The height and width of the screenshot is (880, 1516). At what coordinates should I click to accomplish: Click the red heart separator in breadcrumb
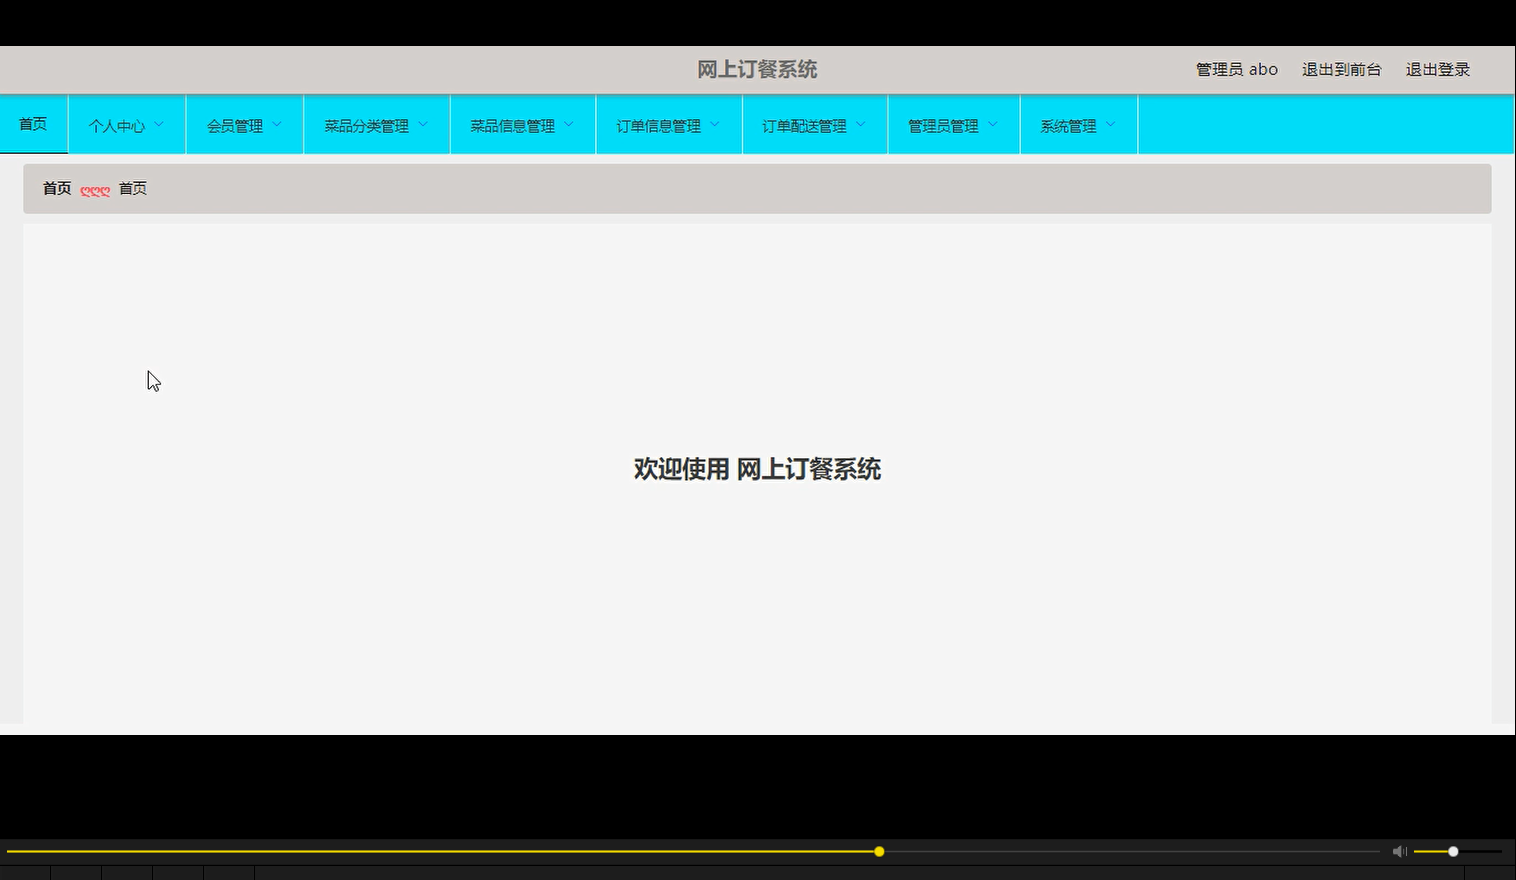[x=95, y=189]
